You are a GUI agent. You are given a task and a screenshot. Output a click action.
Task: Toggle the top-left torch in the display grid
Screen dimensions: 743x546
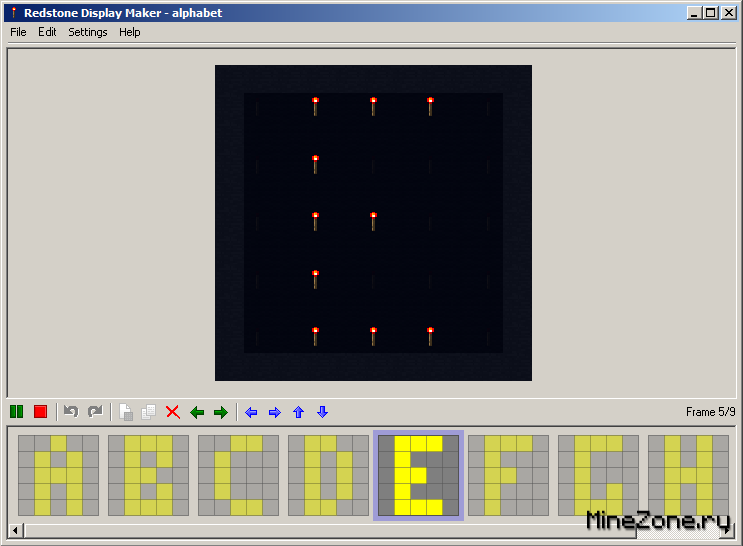pyautogui.click(x=315, y=105)
